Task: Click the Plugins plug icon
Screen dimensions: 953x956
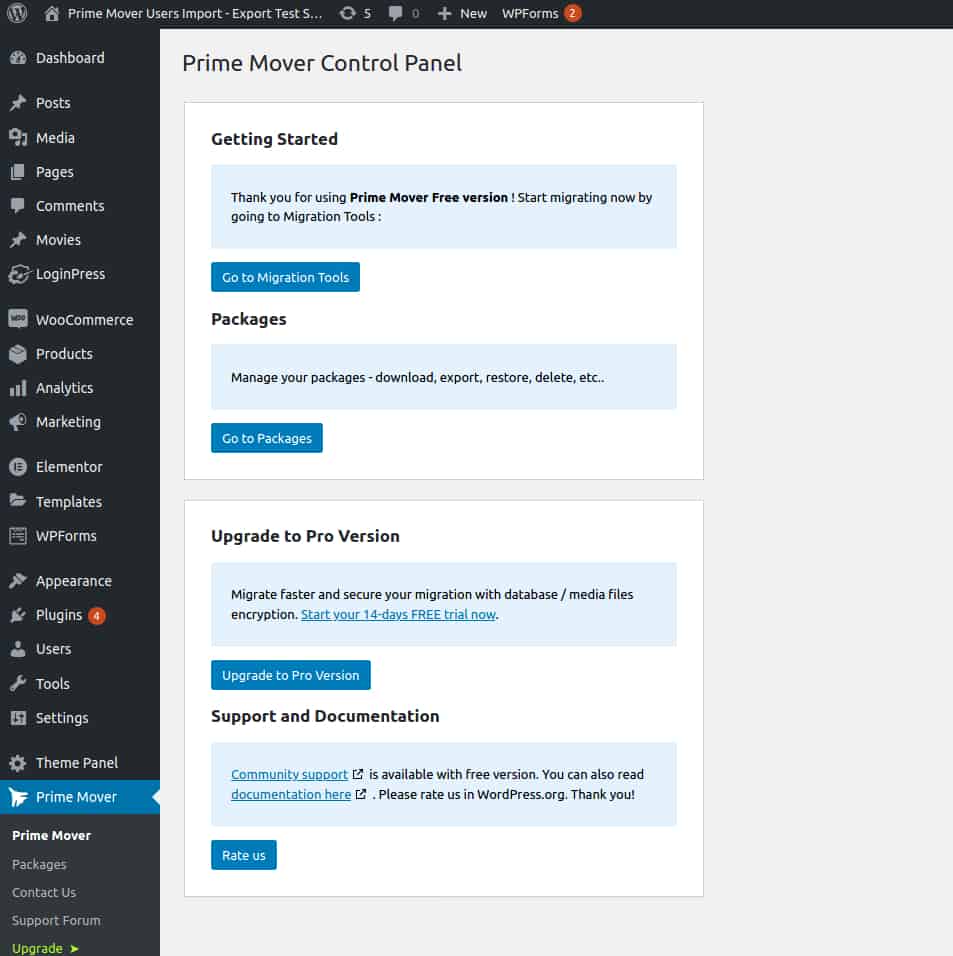Action: click(x=18, y=615)
